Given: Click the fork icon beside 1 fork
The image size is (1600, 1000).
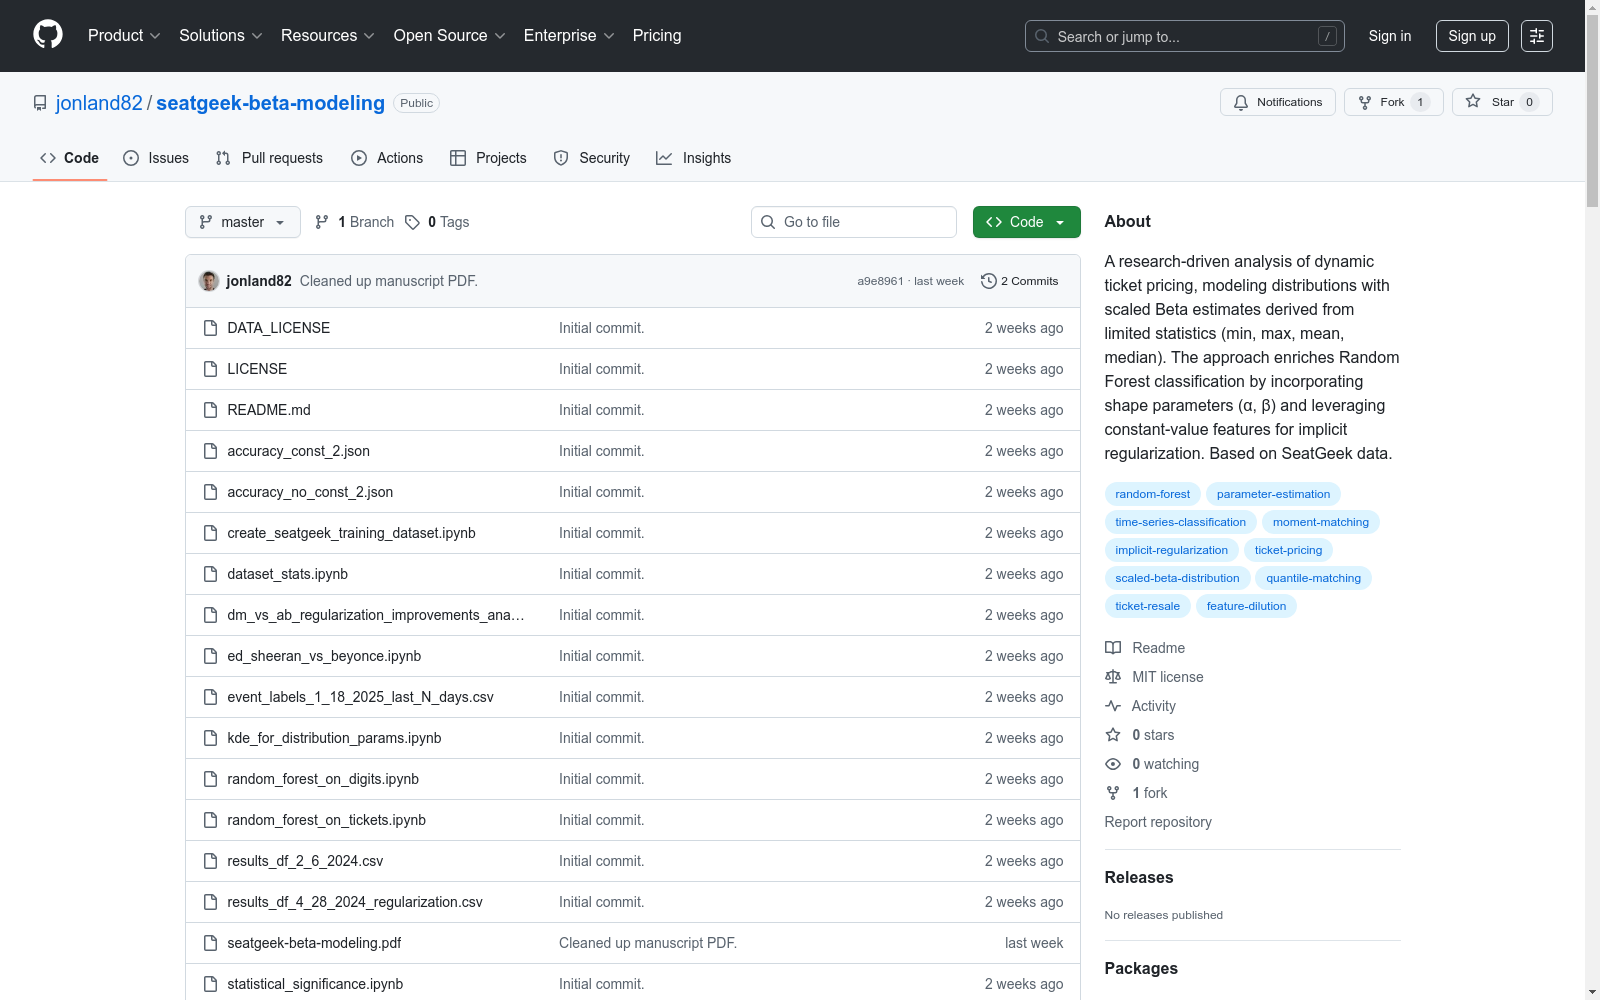Looking at the screenshot, I should (x=1113, y=793).
